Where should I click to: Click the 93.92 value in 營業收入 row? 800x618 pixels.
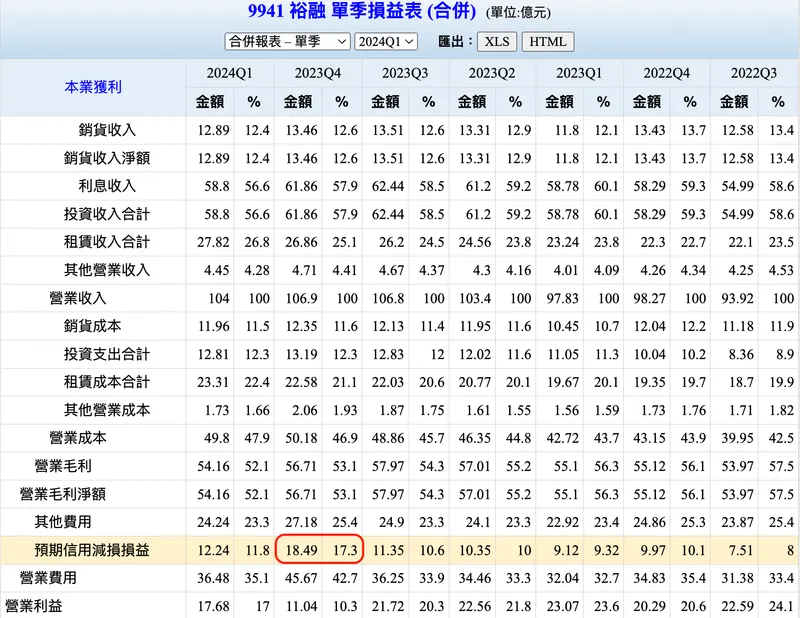tap(737, 299)
